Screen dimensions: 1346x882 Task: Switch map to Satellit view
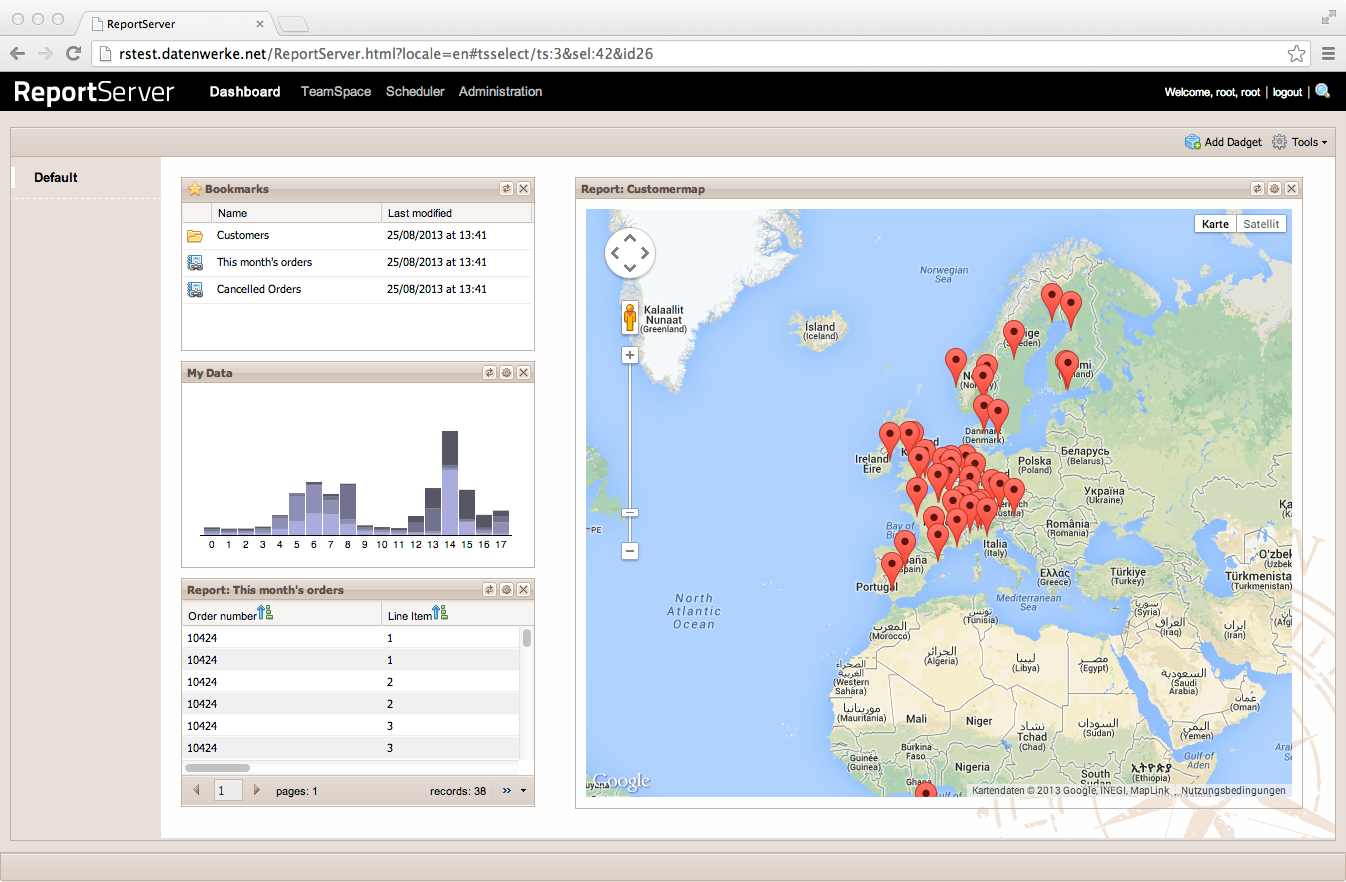(x=1262, y=224)
